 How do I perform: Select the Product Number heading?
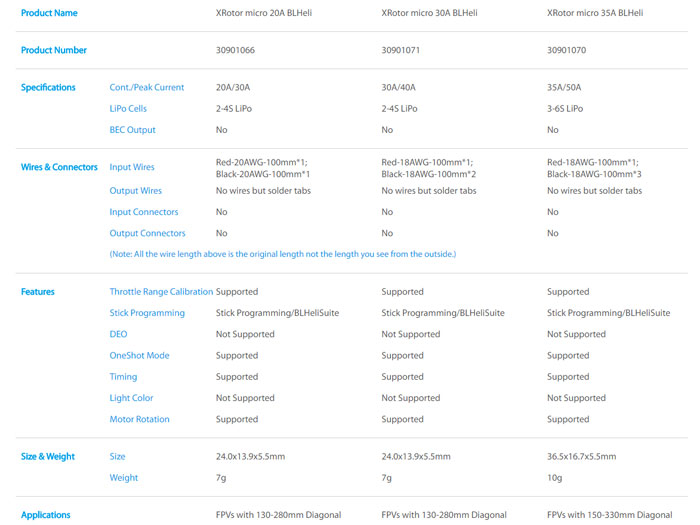[54, 50]
